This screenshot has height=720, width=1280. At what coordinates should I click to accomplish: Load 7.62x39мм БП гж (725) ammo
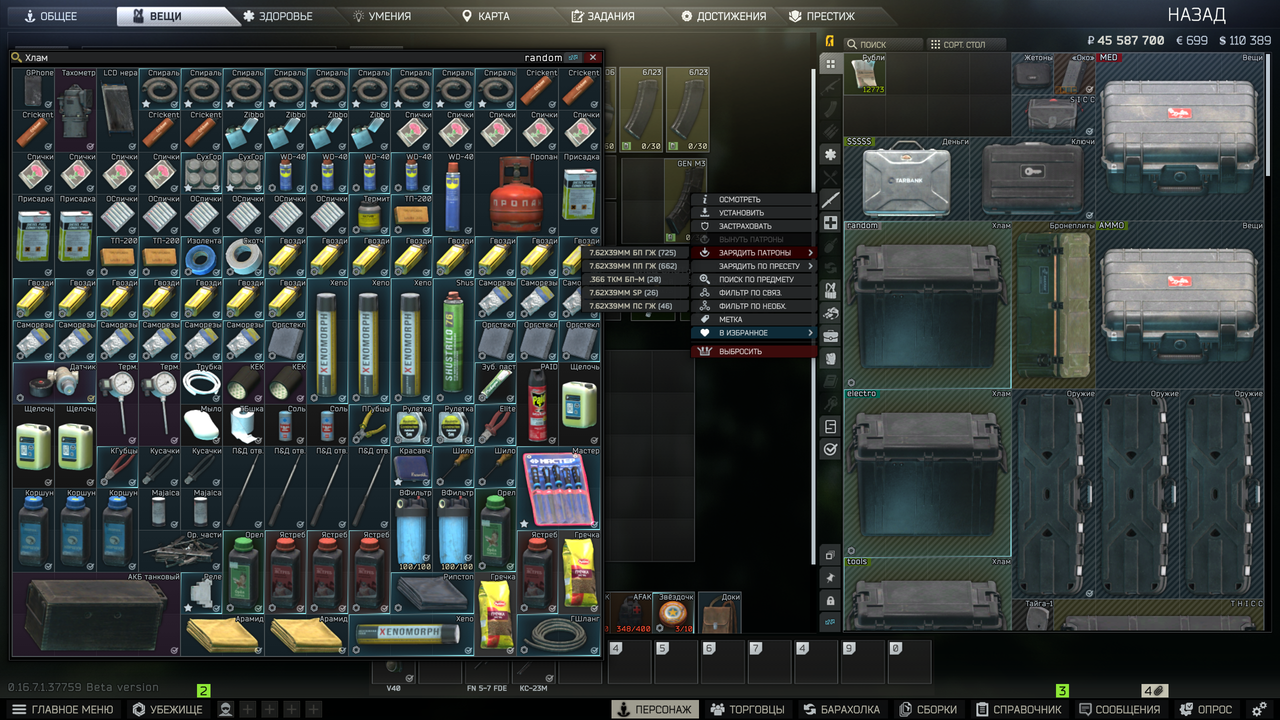pos(635,253)
